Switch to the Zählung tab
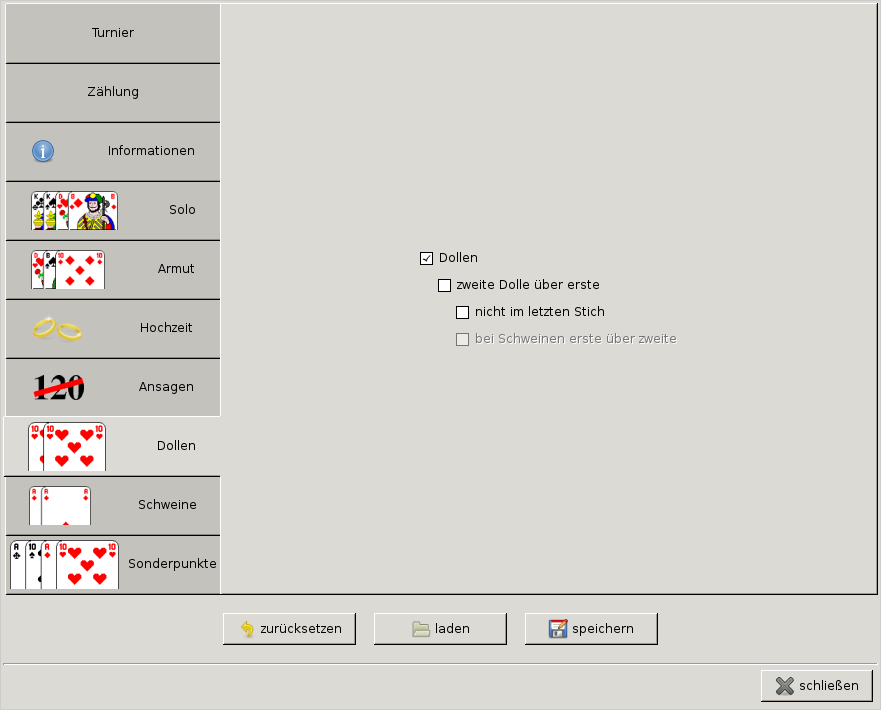 click(112, 92)
